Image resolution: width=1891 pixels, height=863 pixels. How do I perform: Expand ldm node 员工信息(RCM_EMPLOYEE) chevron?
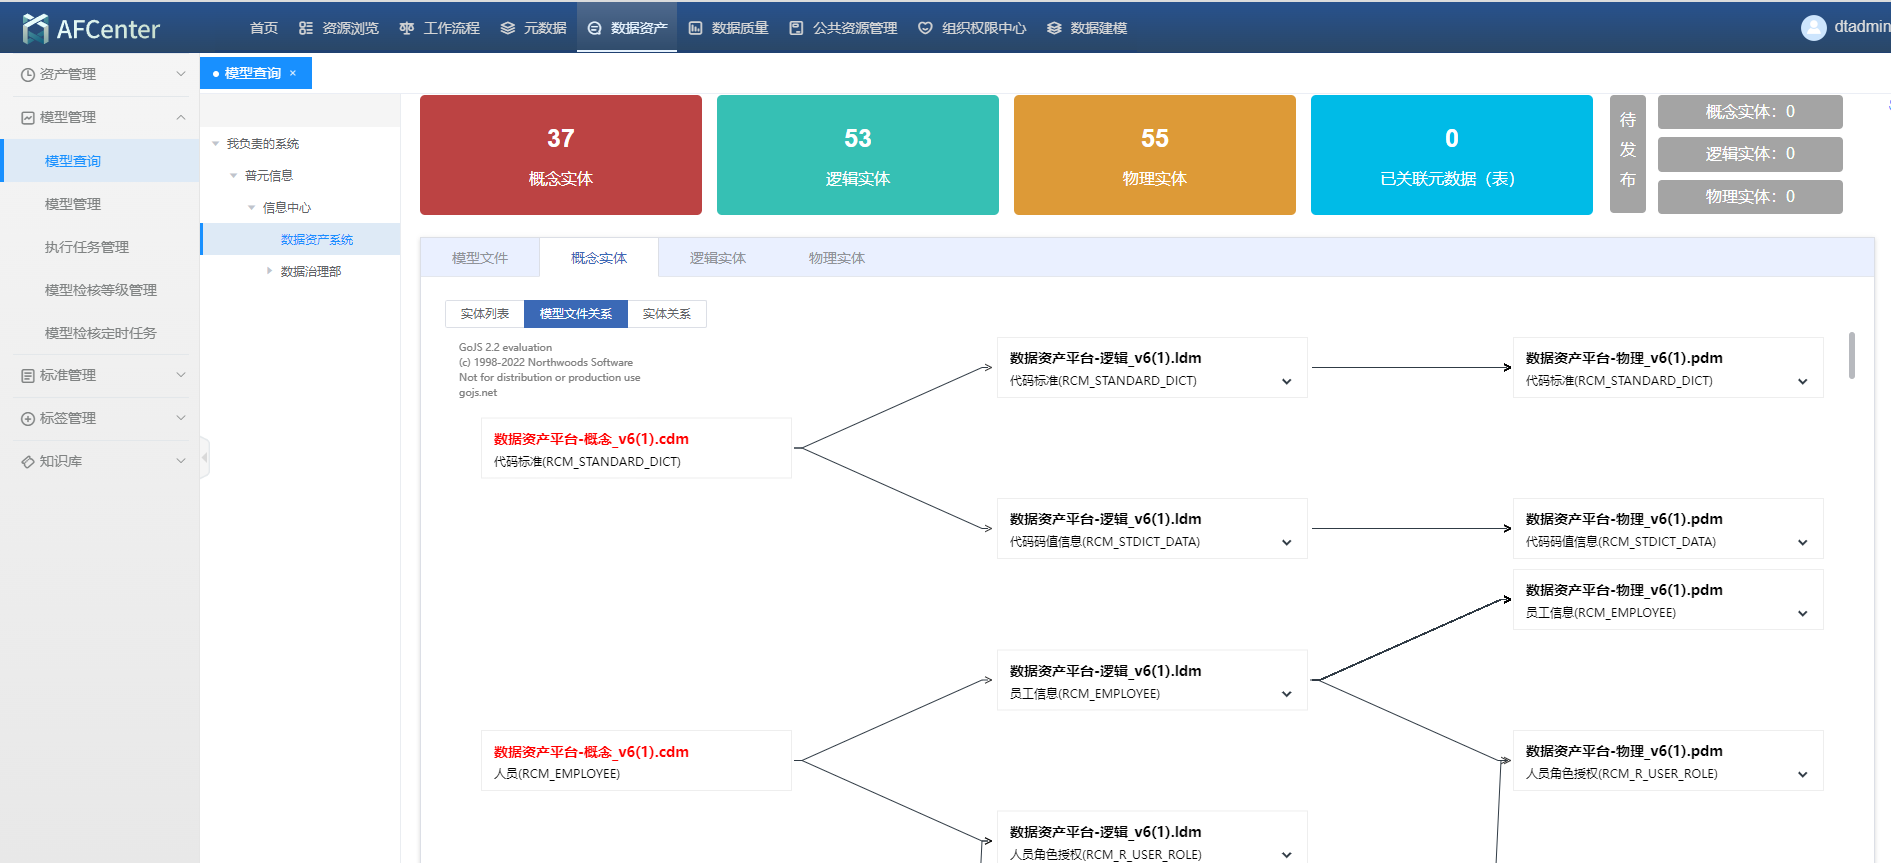1287,695
